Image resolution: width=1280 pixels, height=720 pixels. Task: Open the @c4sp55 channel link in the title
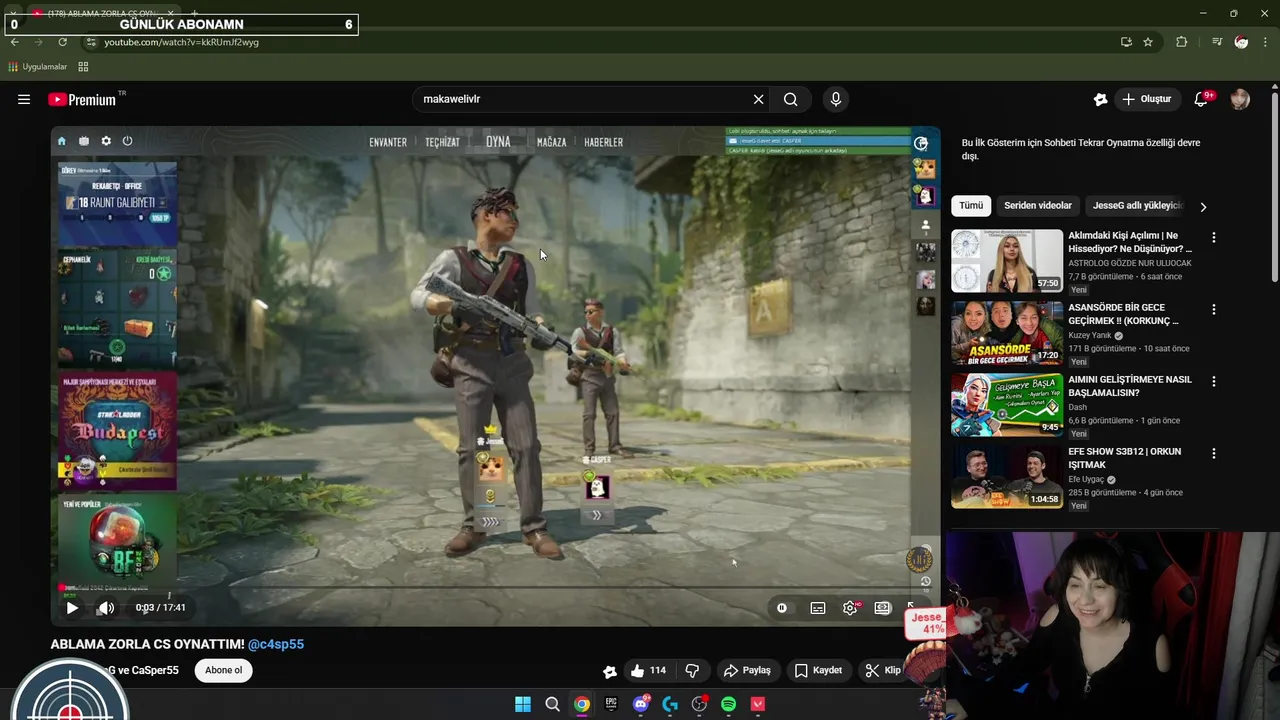click(x=276, y=644)
